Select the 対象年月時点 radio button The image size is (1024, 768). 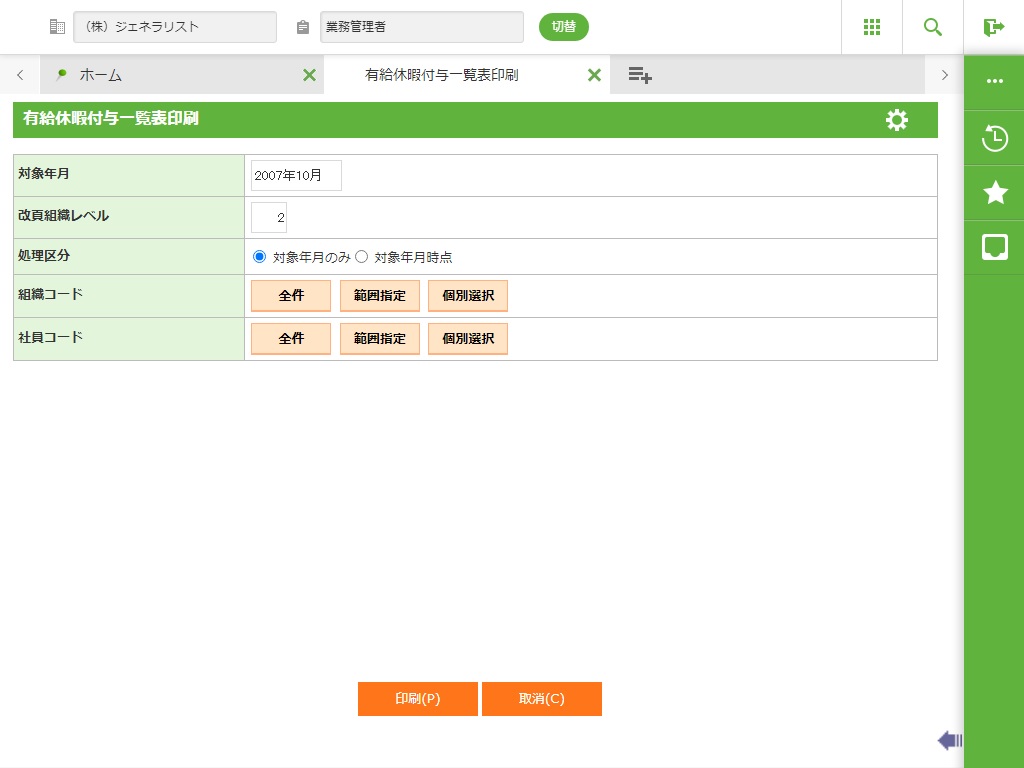pos(362,257)
